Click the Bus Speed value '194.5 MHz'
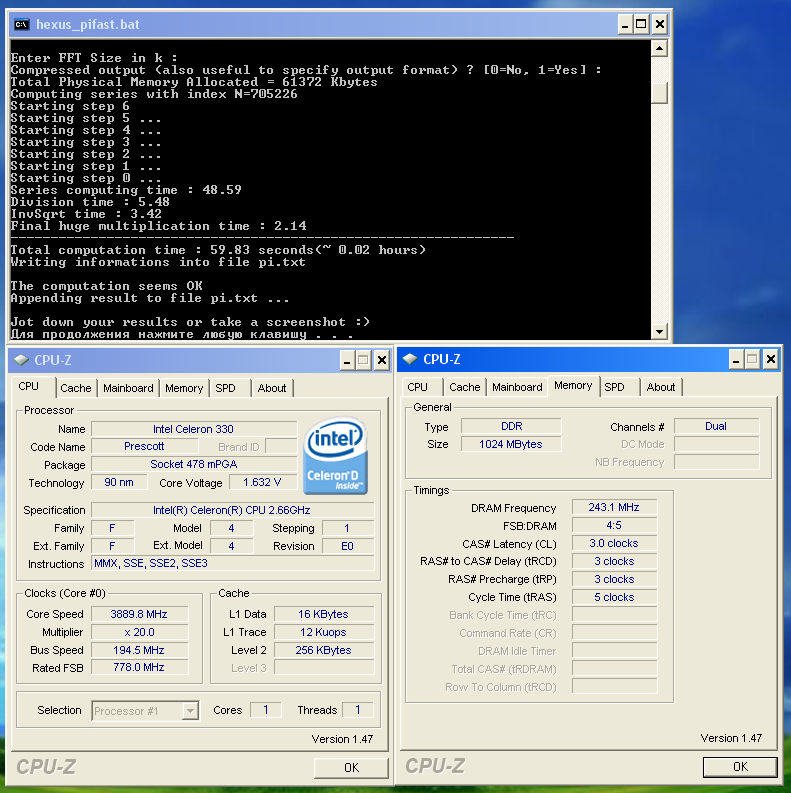791x793 pixels. tap(139, 650)
